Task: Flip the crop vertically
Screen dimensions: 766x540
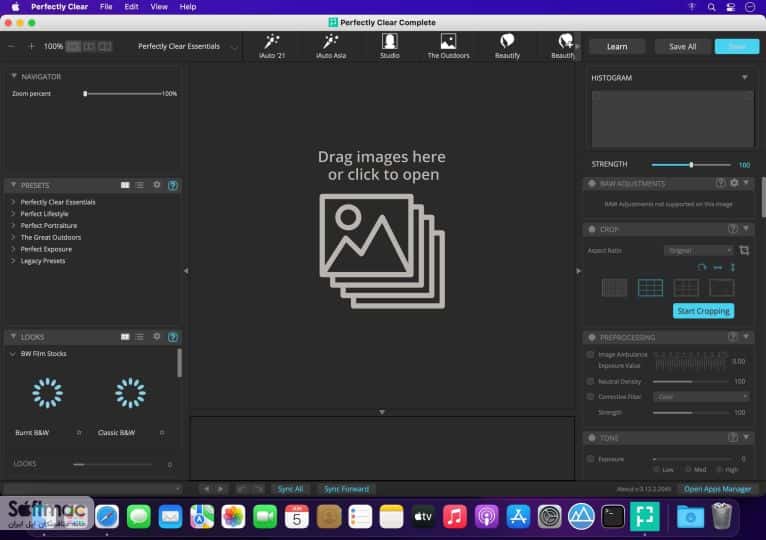Action: (x=732, y=267)
